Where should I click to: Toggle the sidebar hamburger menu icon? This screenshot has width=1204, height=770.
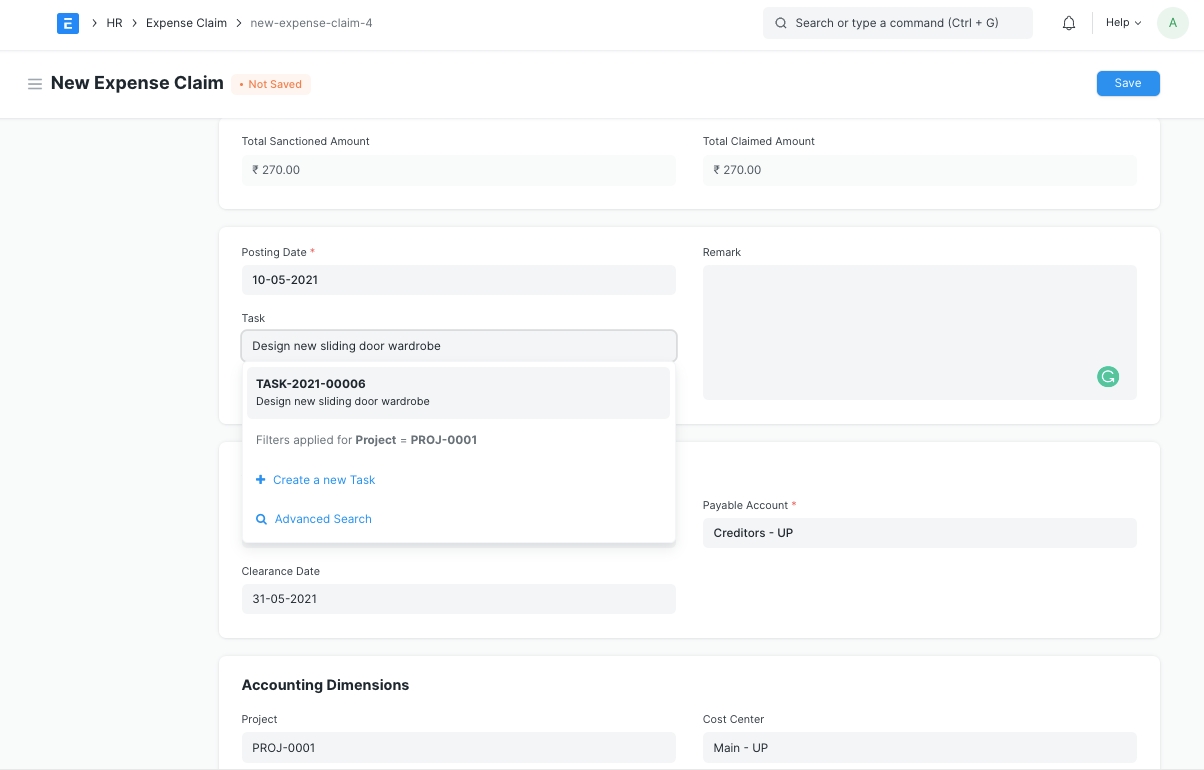click(35, 84)
